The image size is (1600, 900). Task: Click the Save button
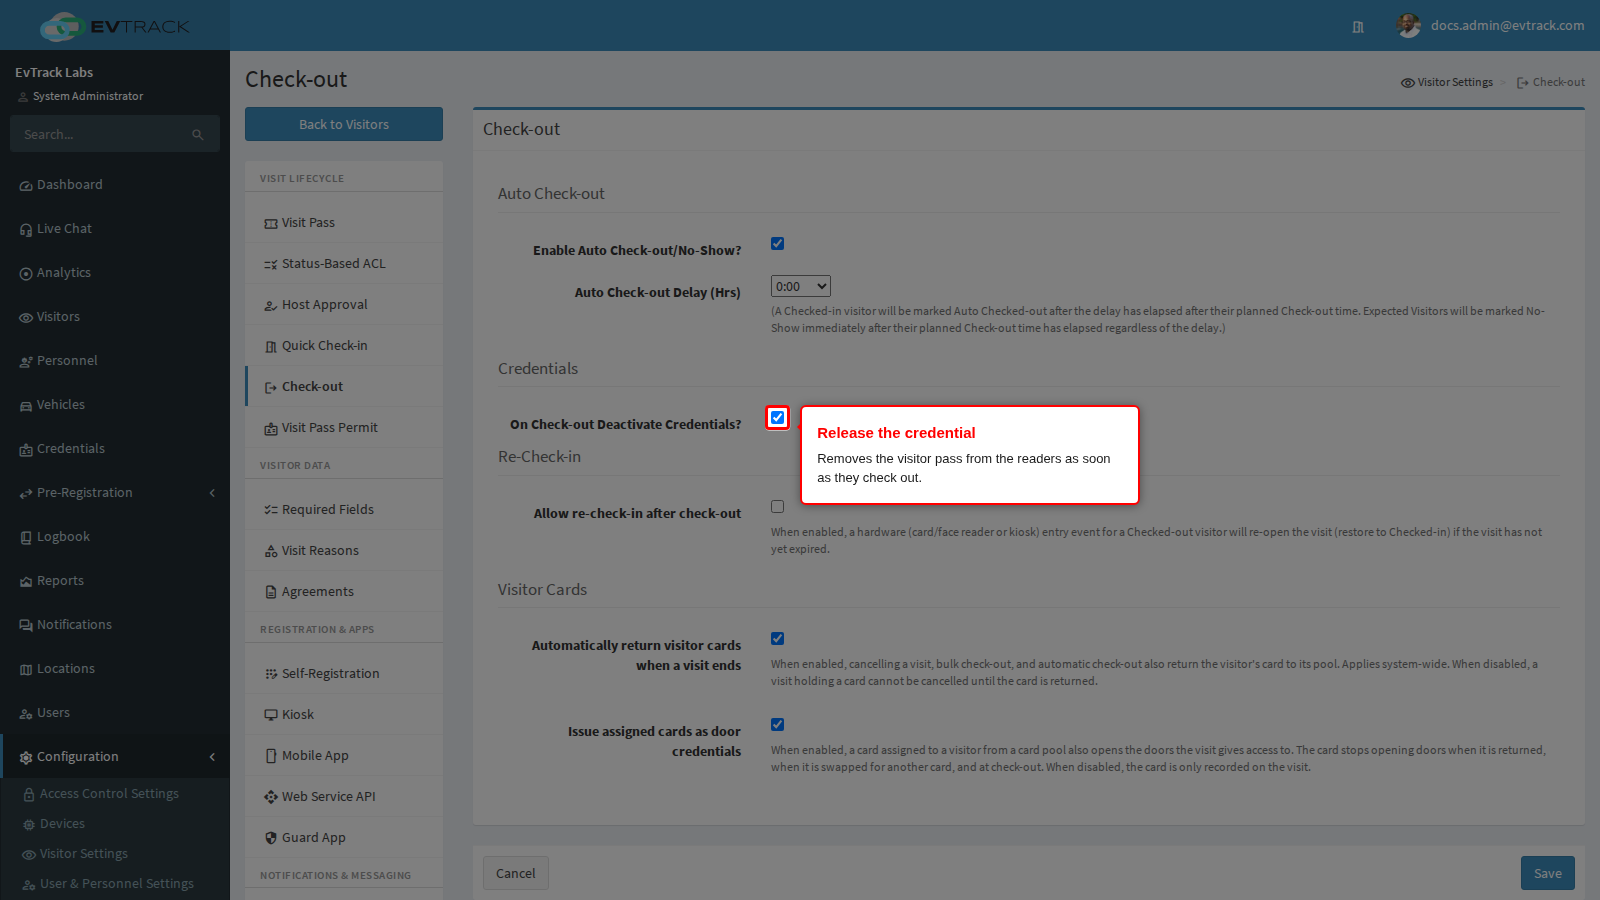pos(1548,873)
